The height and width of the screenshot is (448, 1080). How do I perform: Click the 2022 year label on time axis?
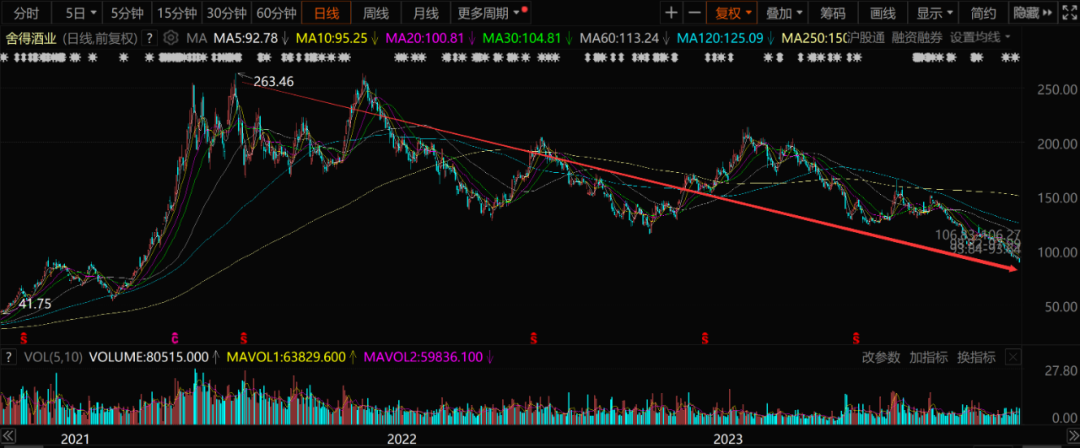coord(401,439)
